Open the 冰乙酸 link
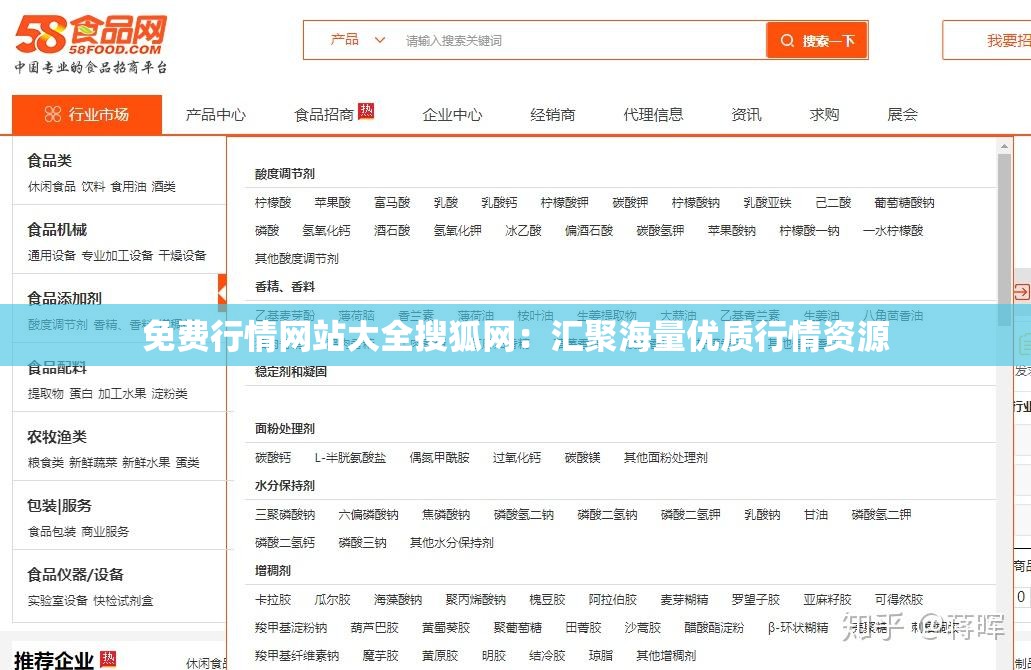This screenshot has height=670, width=1031. coord(523,231)
